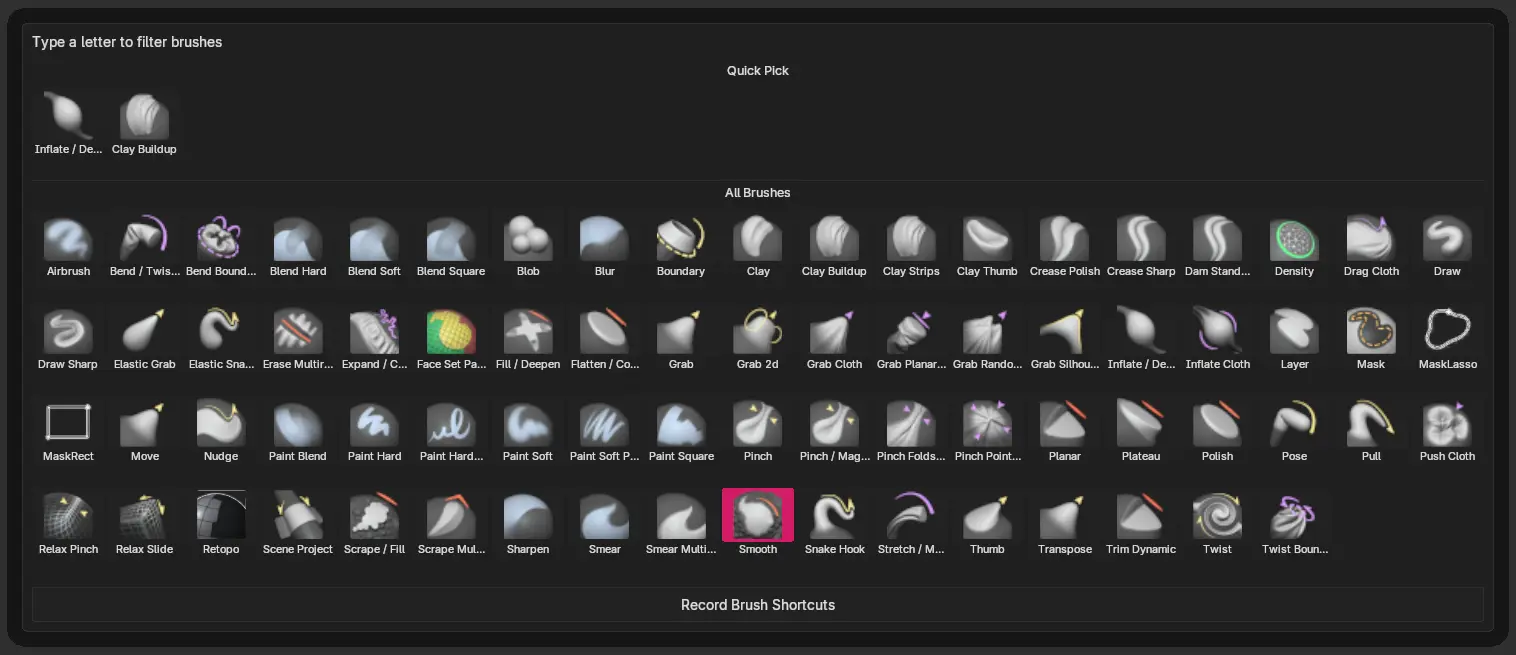Pick the Face Set Paint brush
Image resolution: width=1516 pixels, height=655 pixels.
(x=451, y=339)
